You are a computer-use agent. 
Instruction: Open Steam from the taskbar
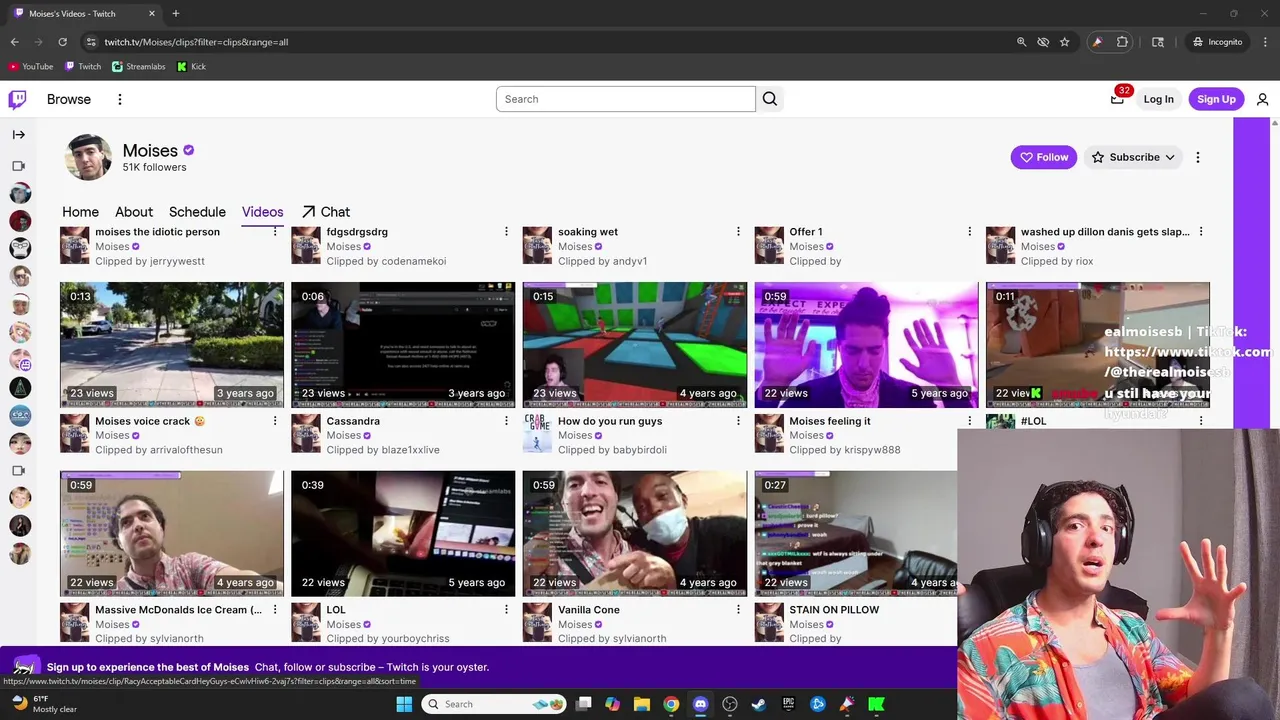[759, 704]
